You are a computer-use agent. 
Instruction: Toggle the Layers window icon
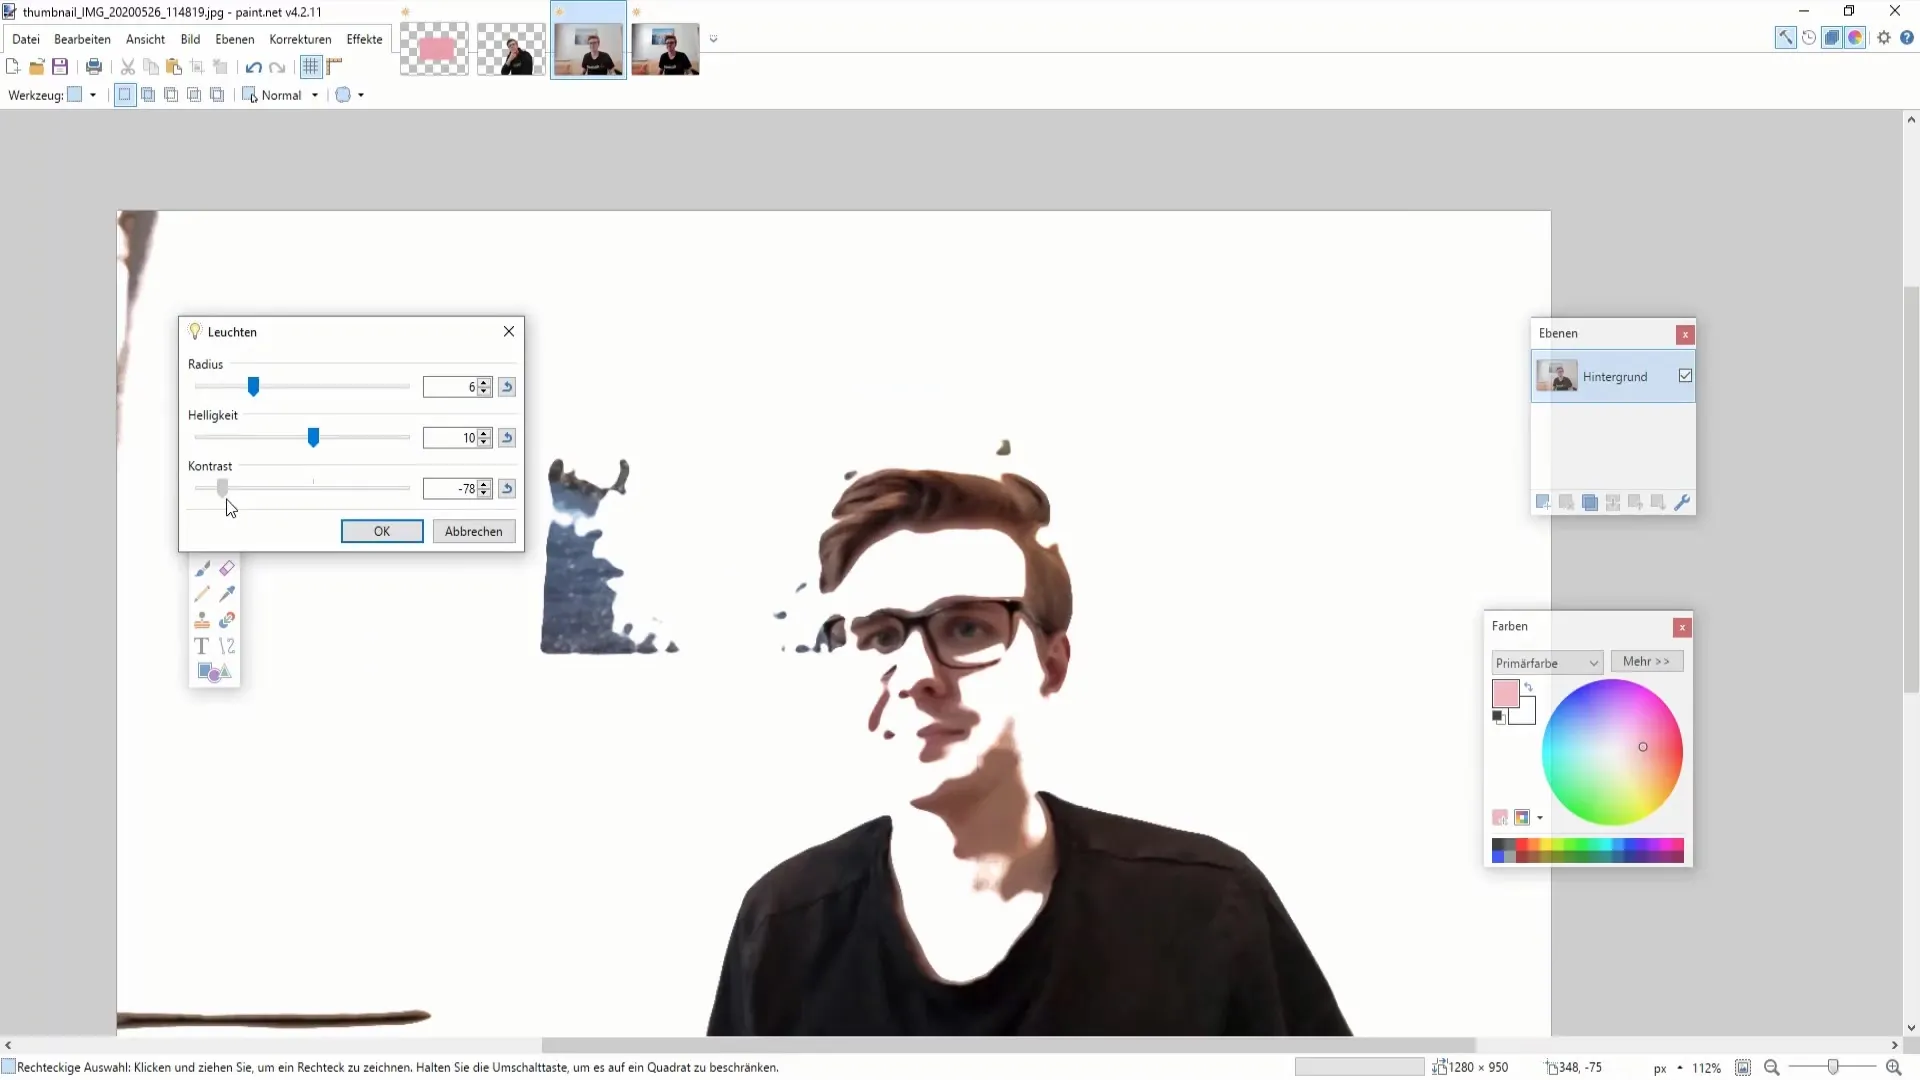[x=1832, y=38]
